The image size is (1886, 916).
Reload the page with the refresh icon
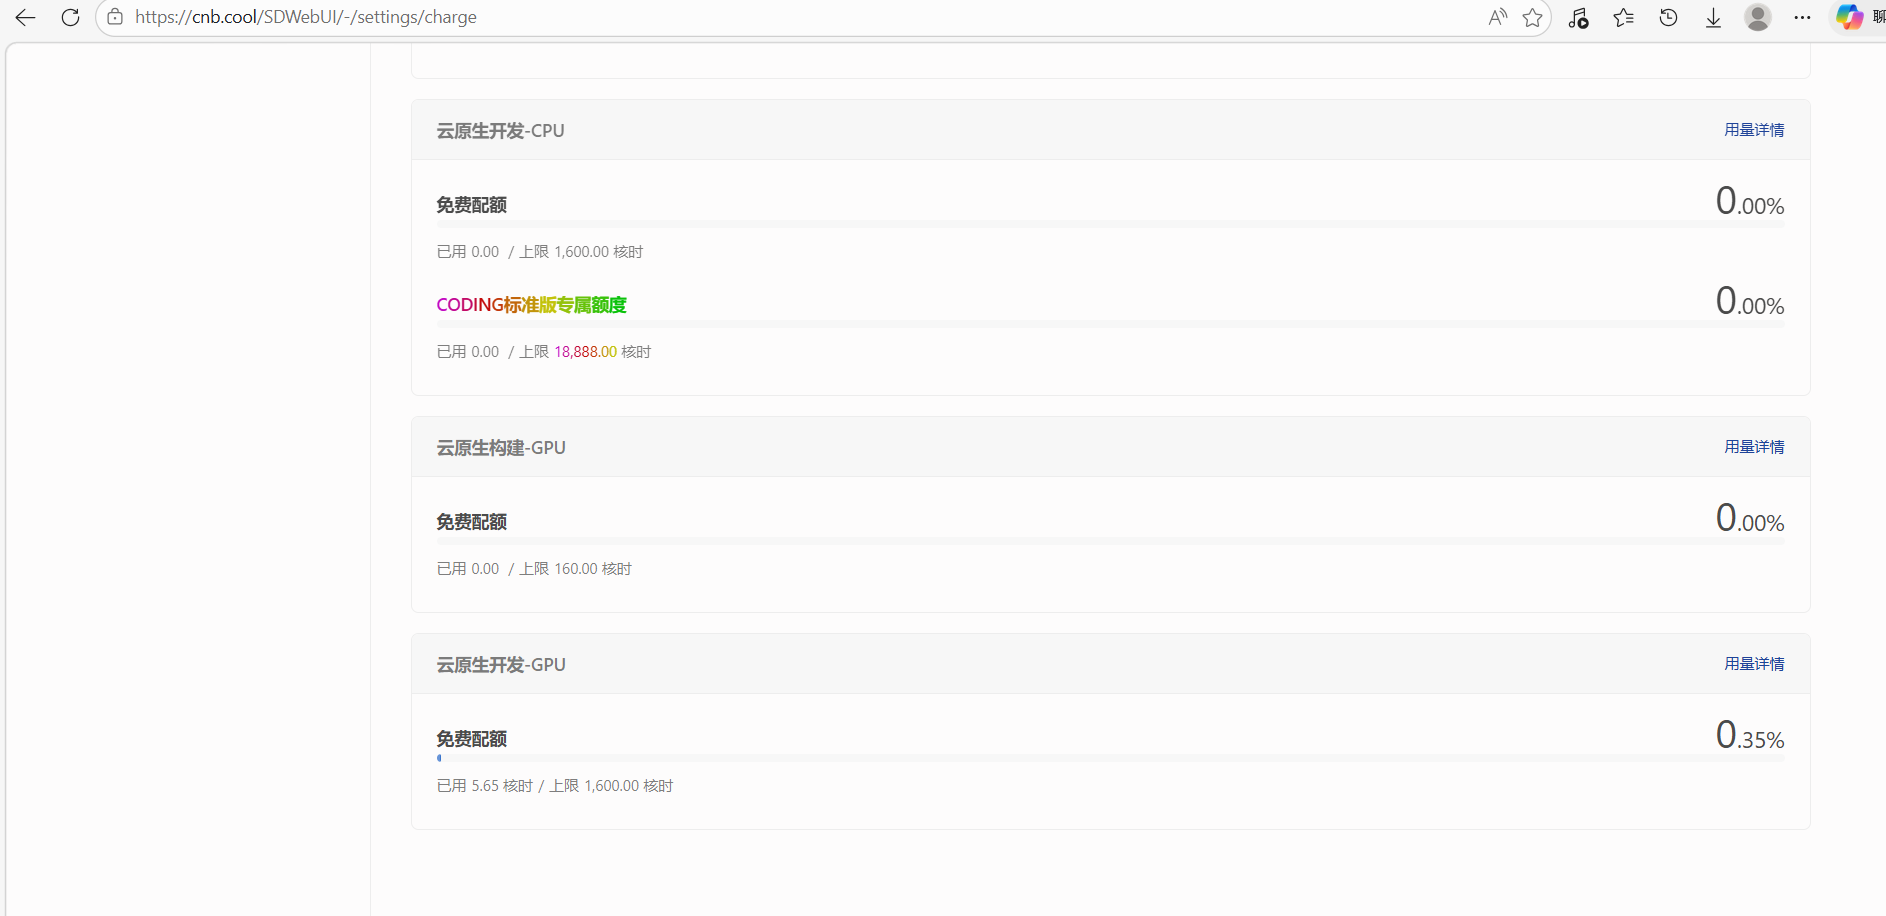click(x=70, y=17)
